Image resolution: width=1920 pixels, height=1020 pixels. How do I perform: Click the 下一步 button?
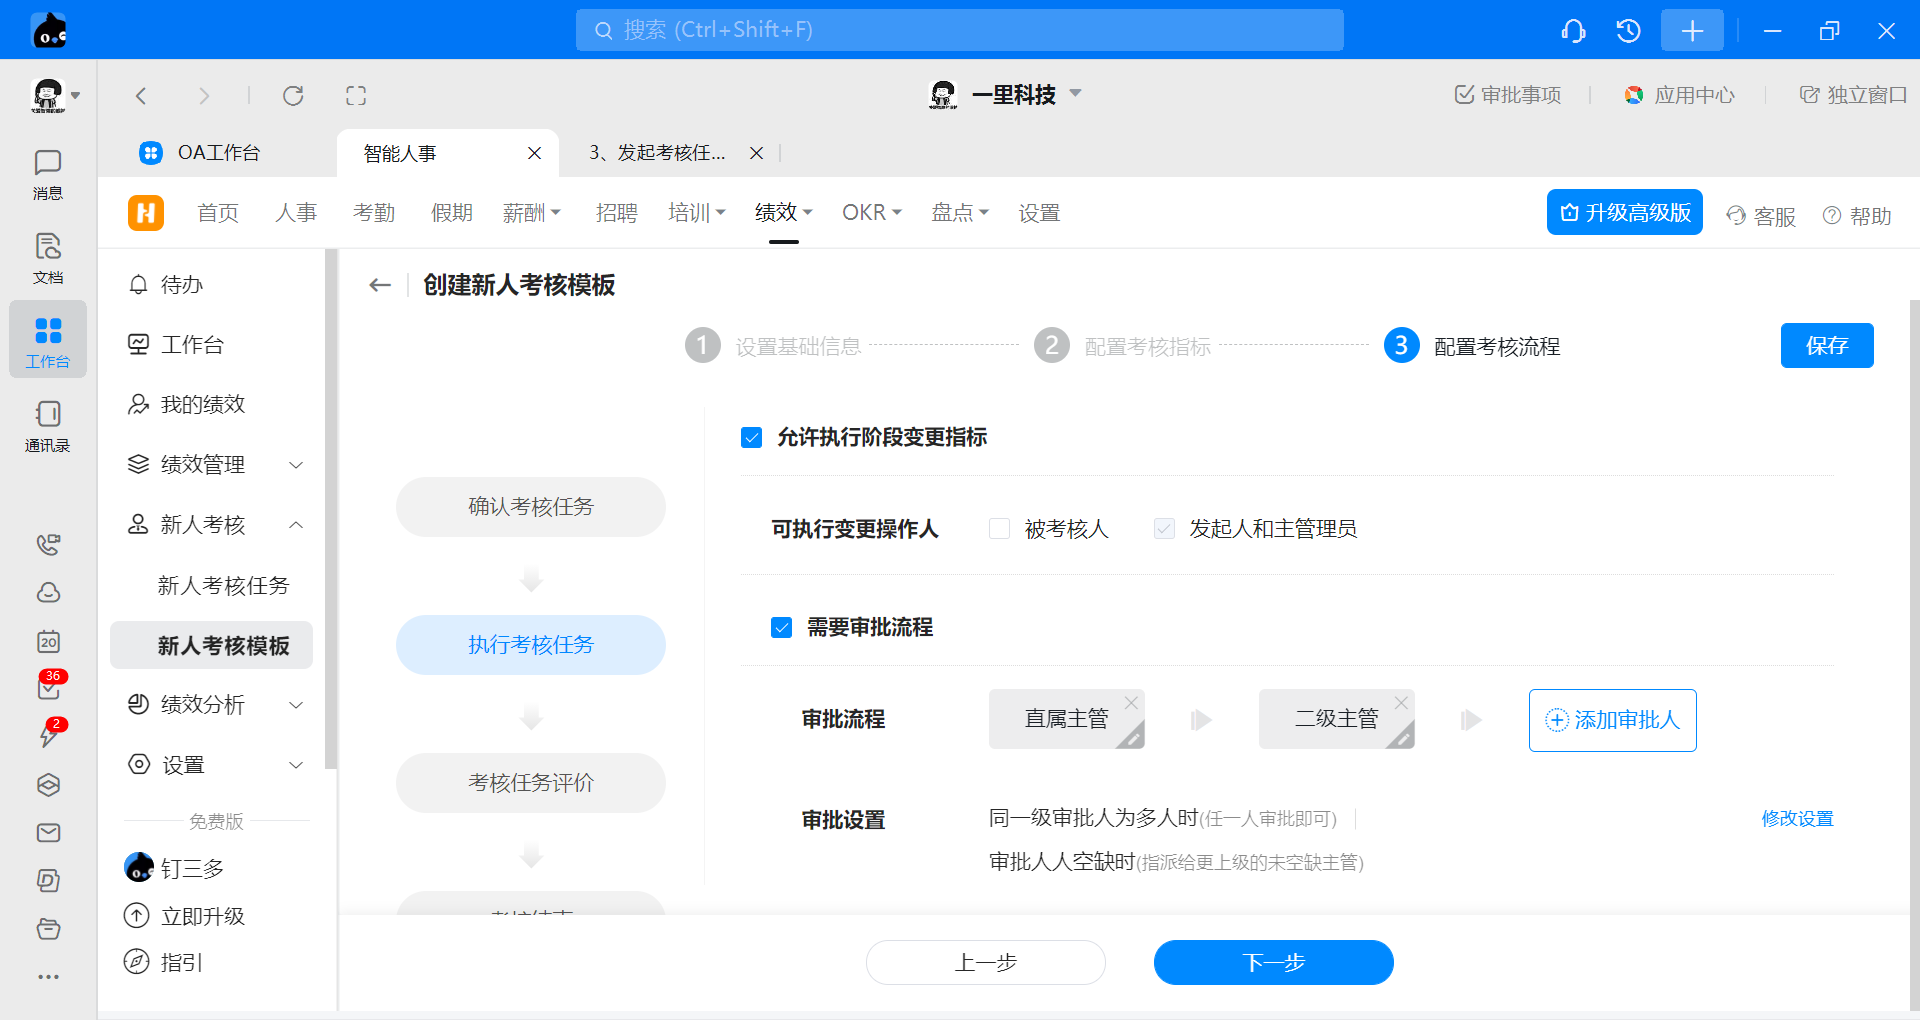1273,962
